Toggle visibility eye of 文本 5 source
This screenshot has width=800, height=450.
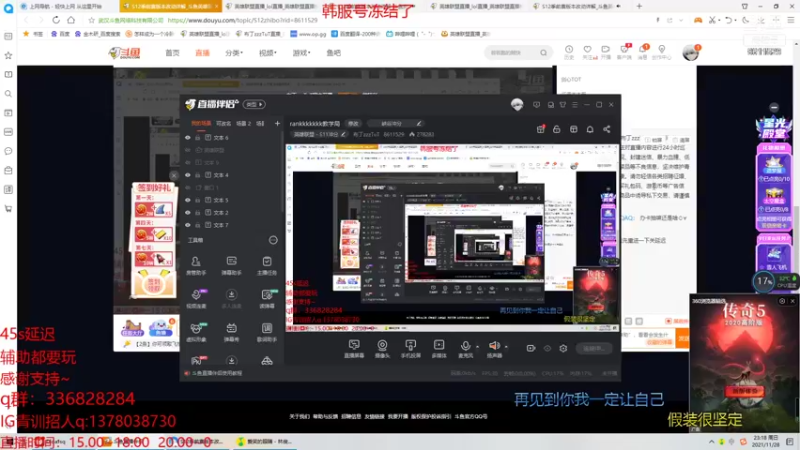188,200
